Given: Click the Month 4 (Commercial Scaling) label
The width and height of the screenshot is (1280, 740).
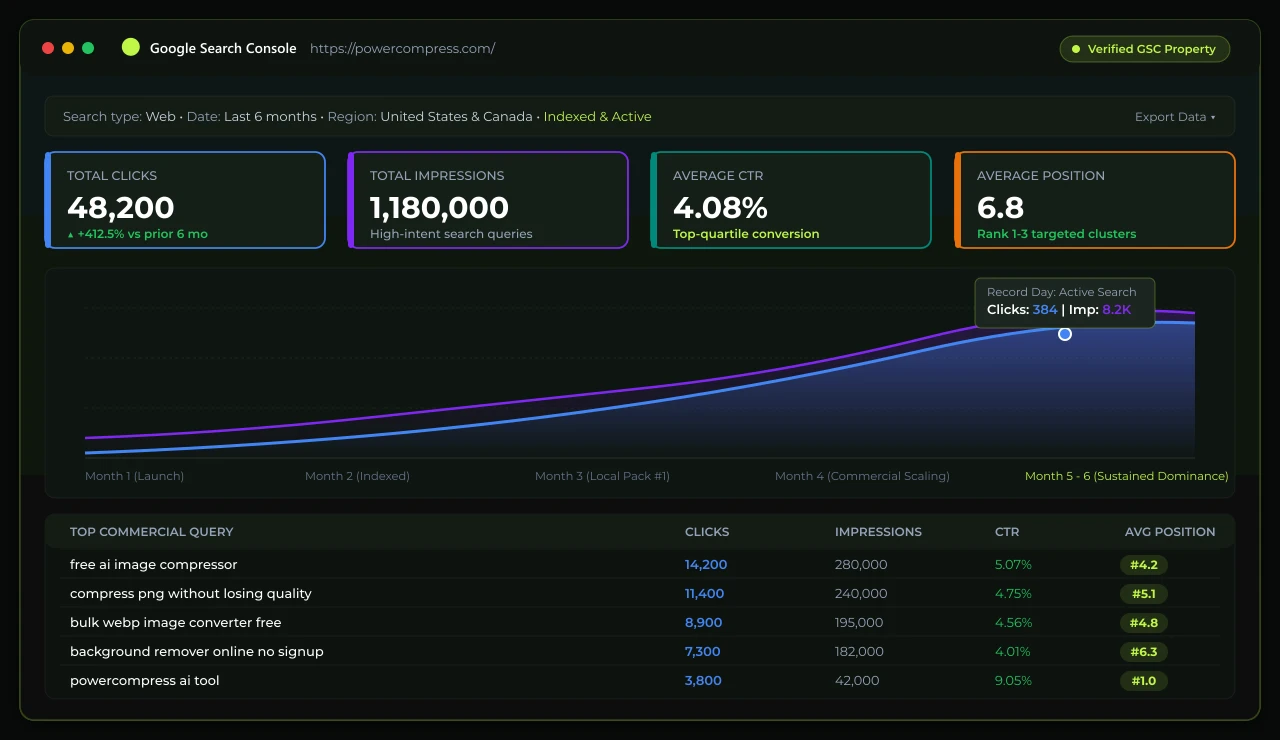Looking at the screenshot, I should click(x=862, y=476).
